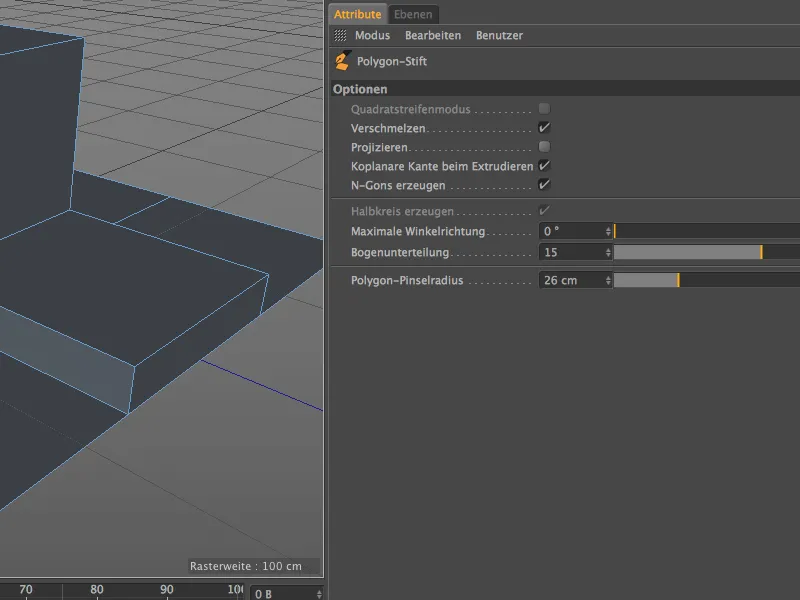
Task: Click the Bogenunterteilung stepper up arrow
Action: (x=606, y=249)
